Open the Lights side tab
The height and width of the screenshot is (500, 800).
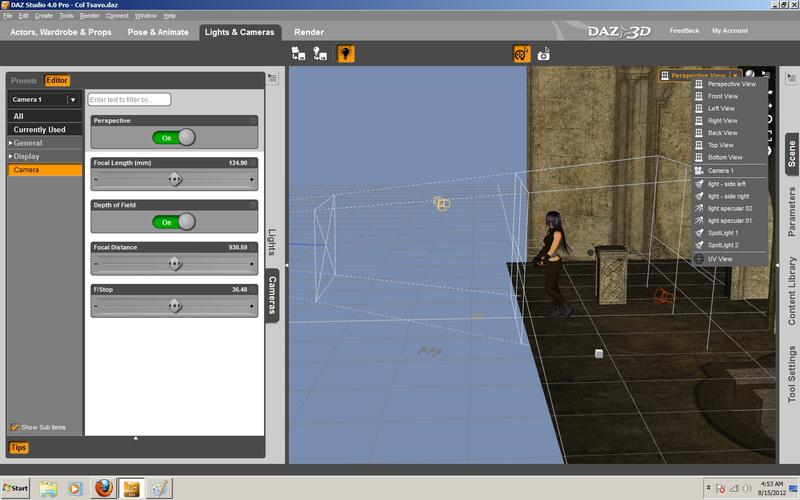(x=272, y=242)
